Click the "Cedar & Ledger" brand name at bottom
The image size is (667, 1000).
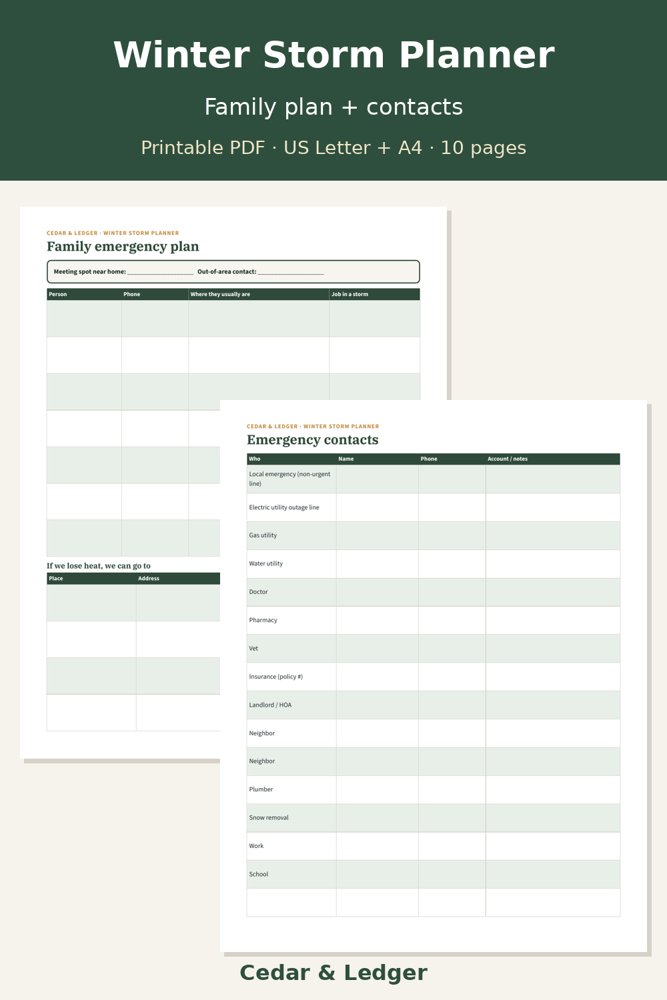[x=334, y=973]
